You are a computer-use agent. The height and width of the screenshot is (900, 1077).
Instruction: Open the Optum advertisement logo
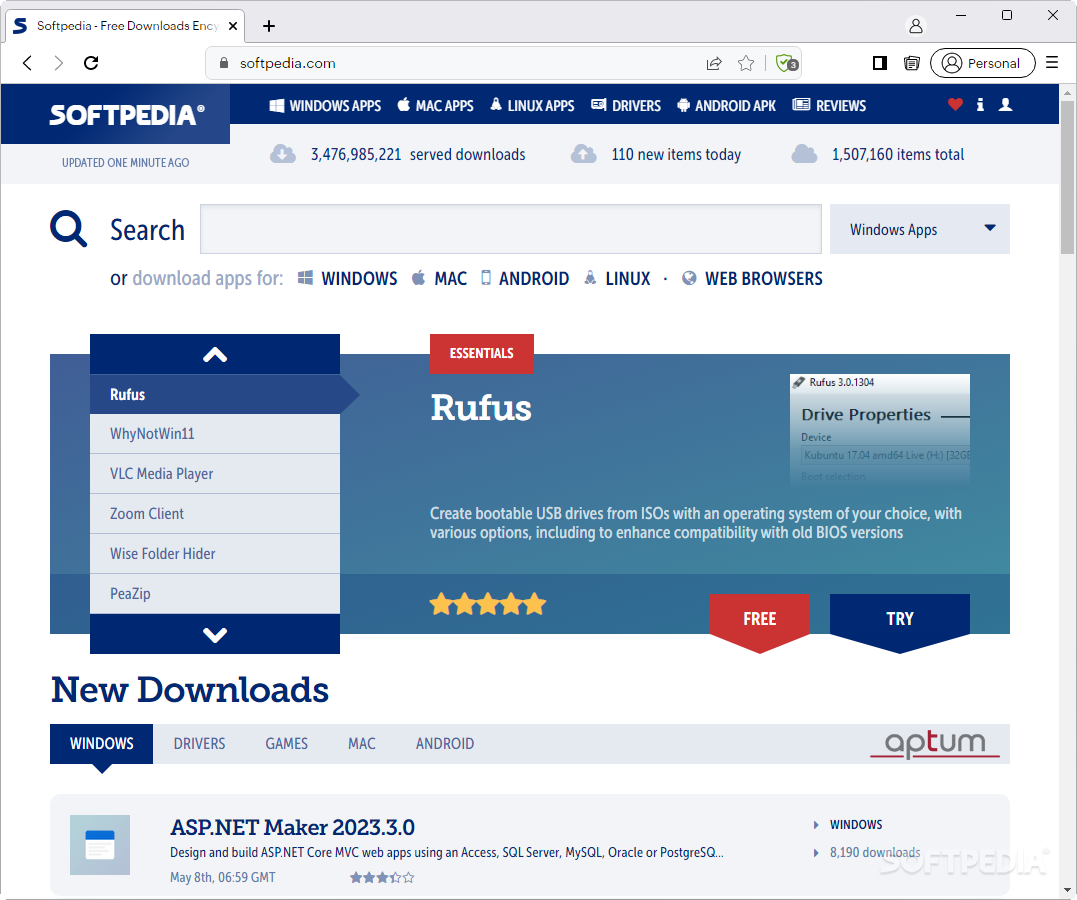tap(935, 743)
